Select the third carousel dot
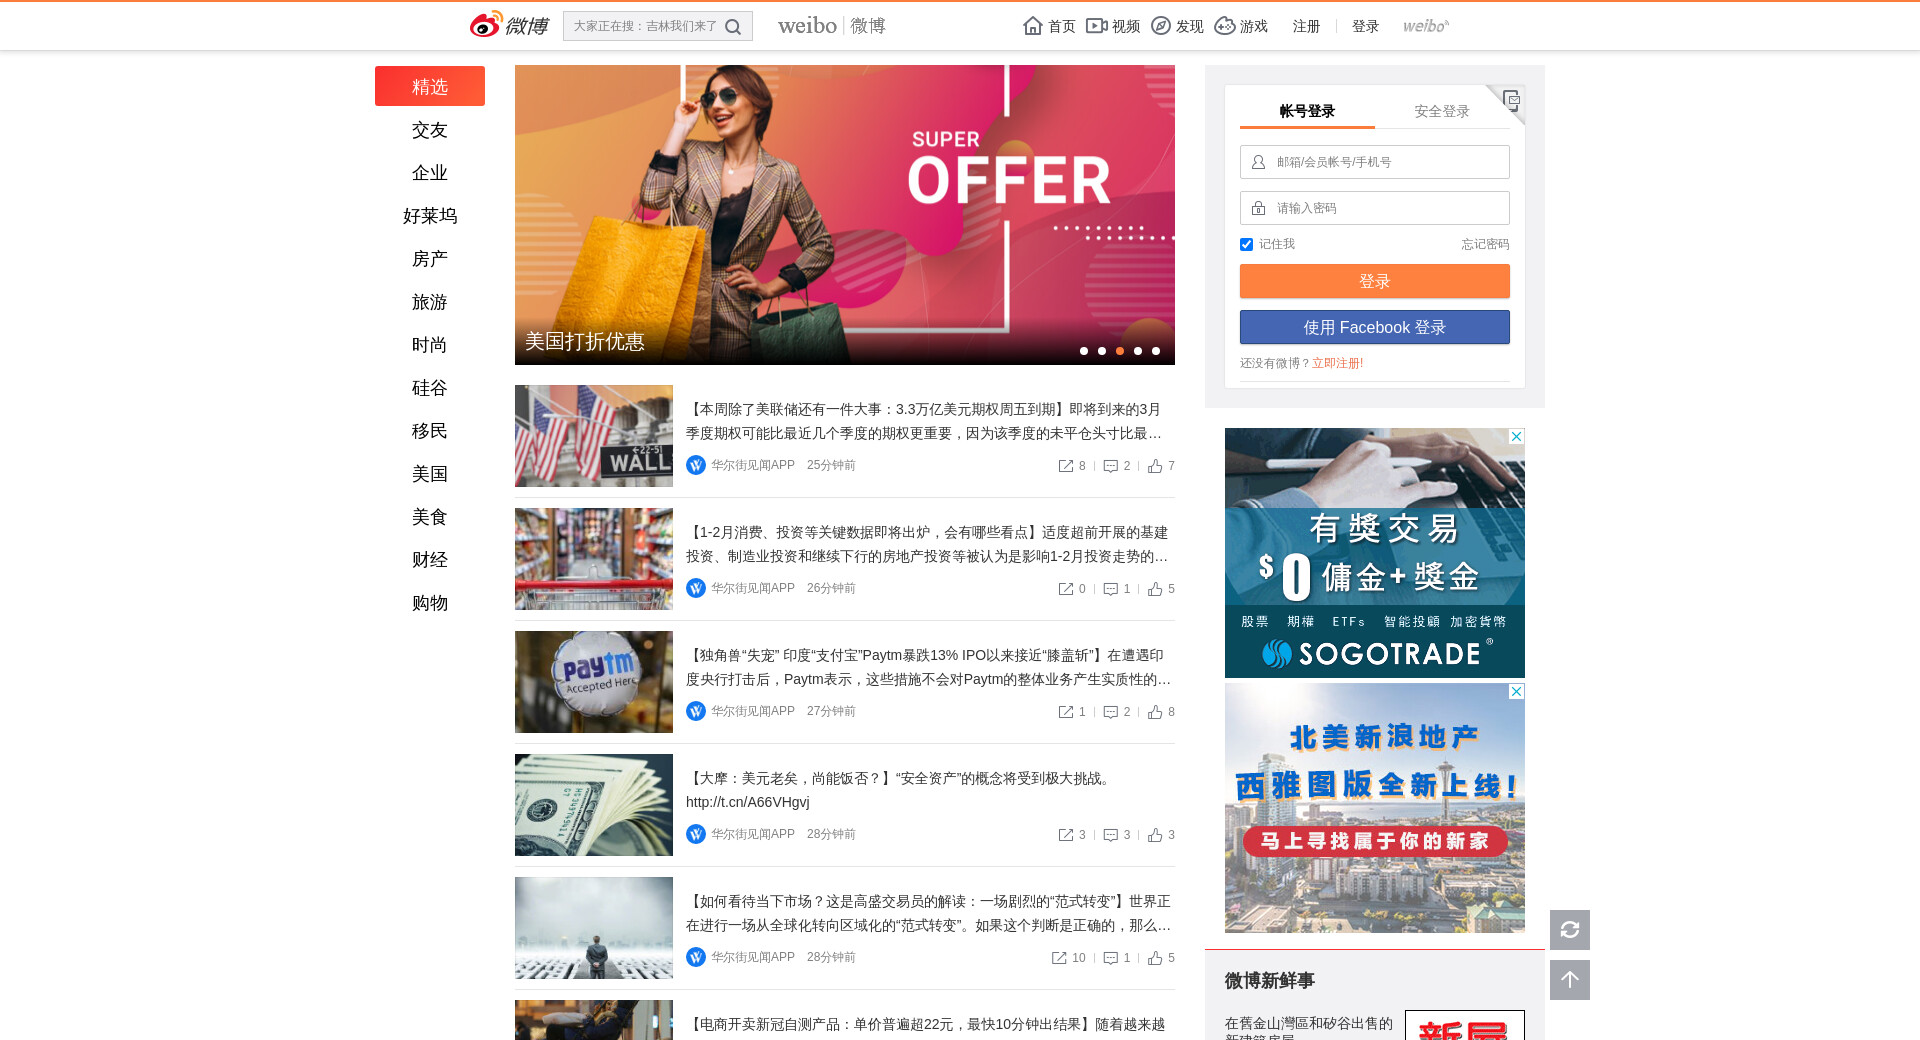The width and height of the screenshot is (1920, 1040). coord(1120,351)
